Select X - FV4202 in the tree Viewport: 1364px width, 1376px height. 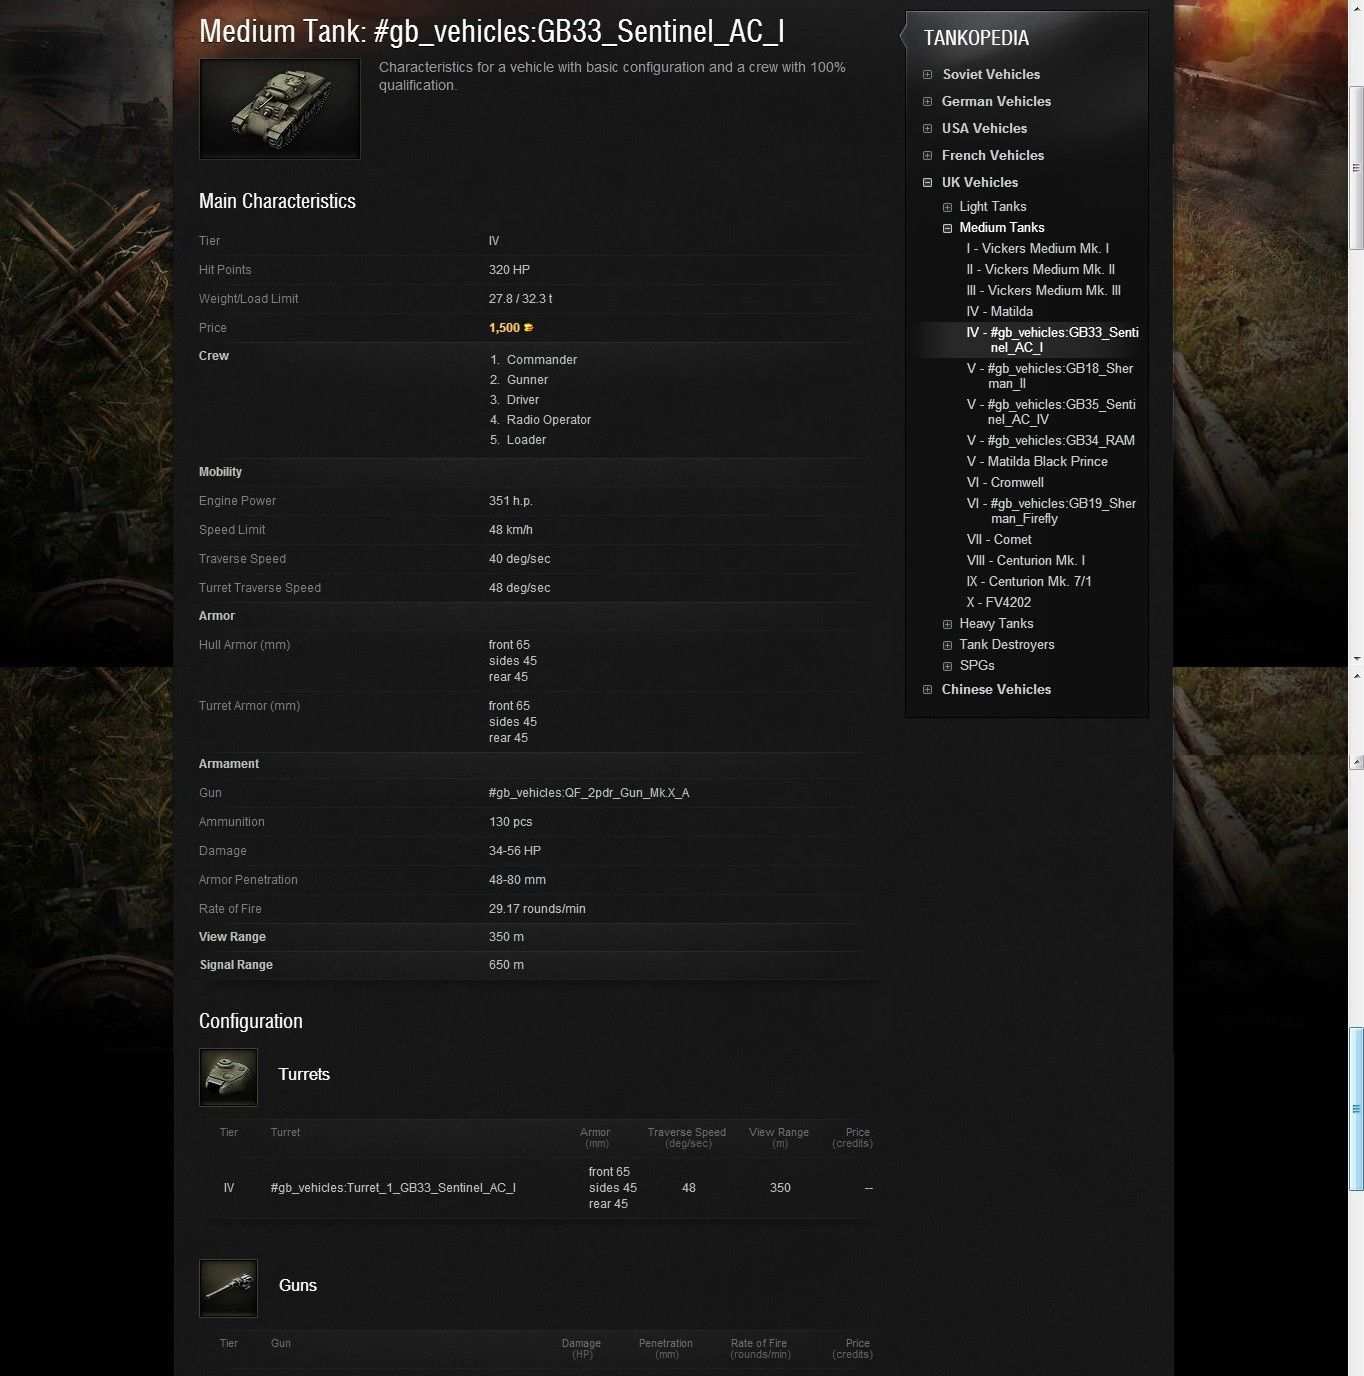pyautogui.click(x=998, y=603)
